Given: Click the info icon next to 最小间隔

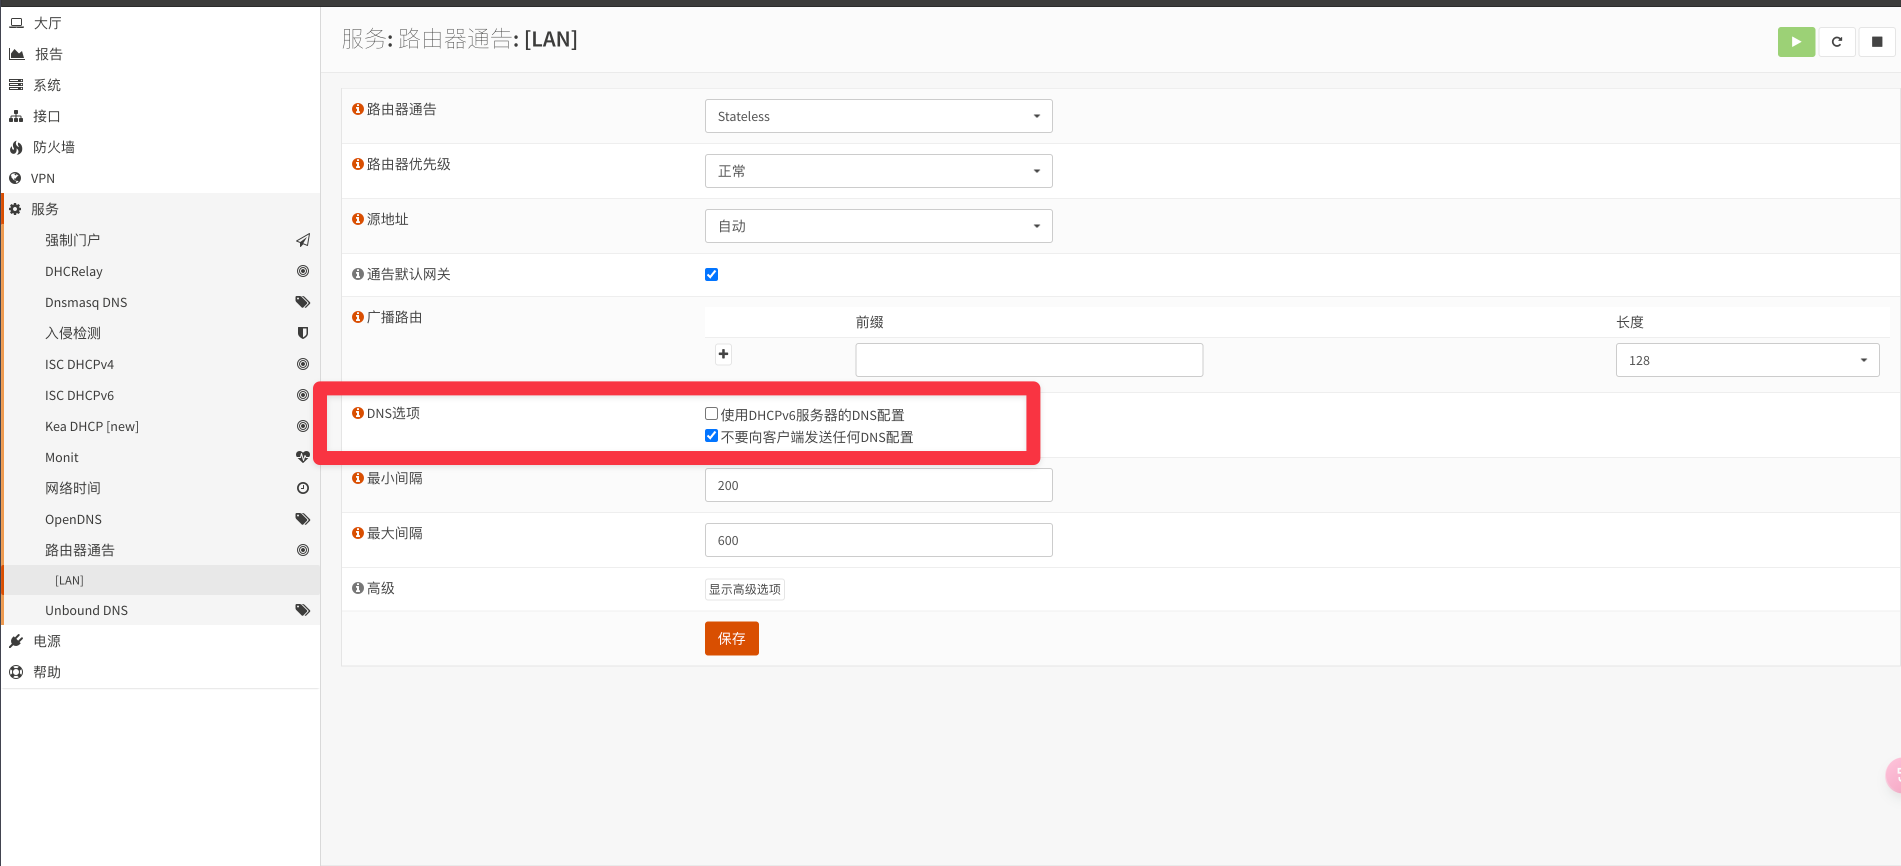Looking at the screenshot, I should point(357,478).
